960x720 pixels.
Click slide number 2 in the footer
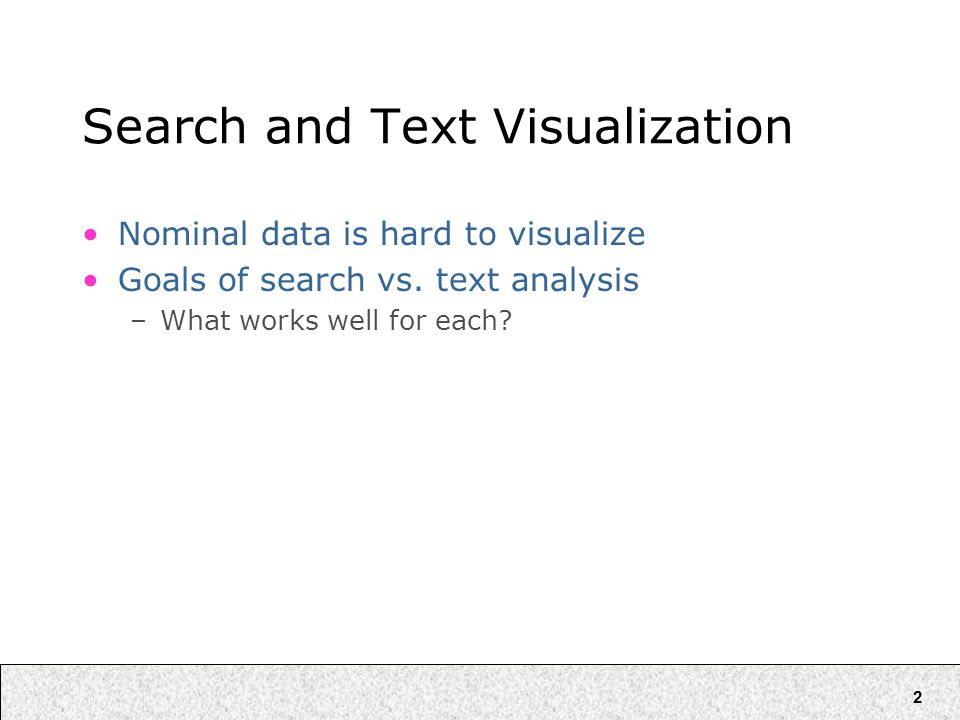[x=917, y=697]
